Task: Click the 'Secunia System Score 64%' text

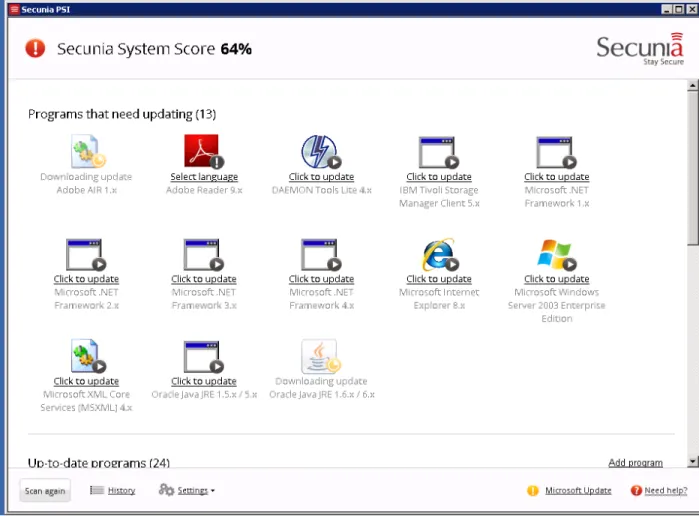Action: pyautogui.click(x=154, y=49)
